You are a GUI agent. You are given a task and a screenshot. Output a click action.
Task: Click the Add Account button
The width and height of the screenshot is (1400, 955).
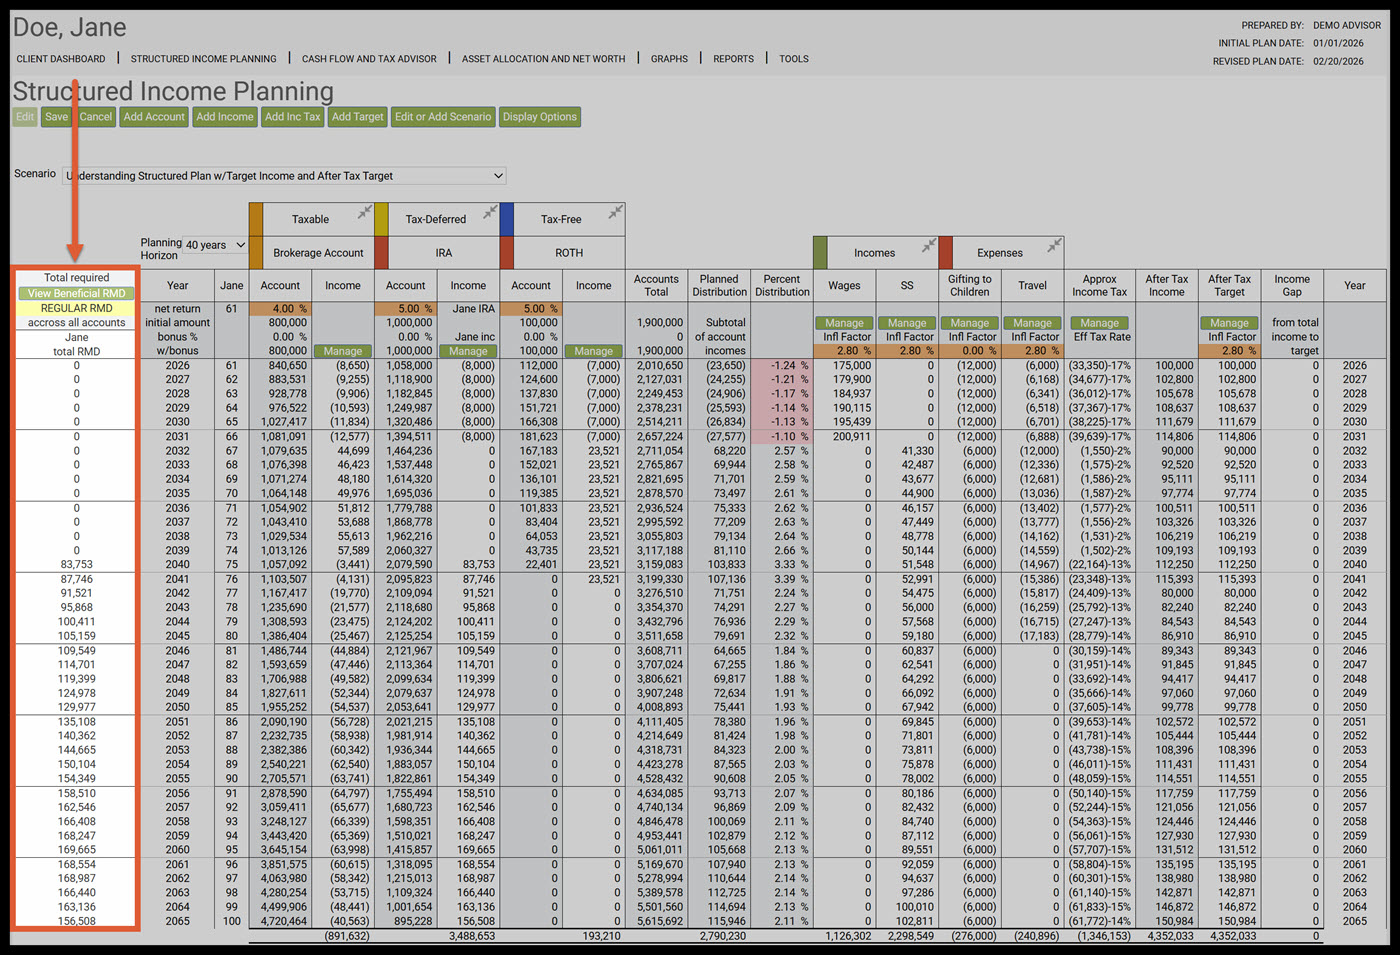[x=154, y=117]
